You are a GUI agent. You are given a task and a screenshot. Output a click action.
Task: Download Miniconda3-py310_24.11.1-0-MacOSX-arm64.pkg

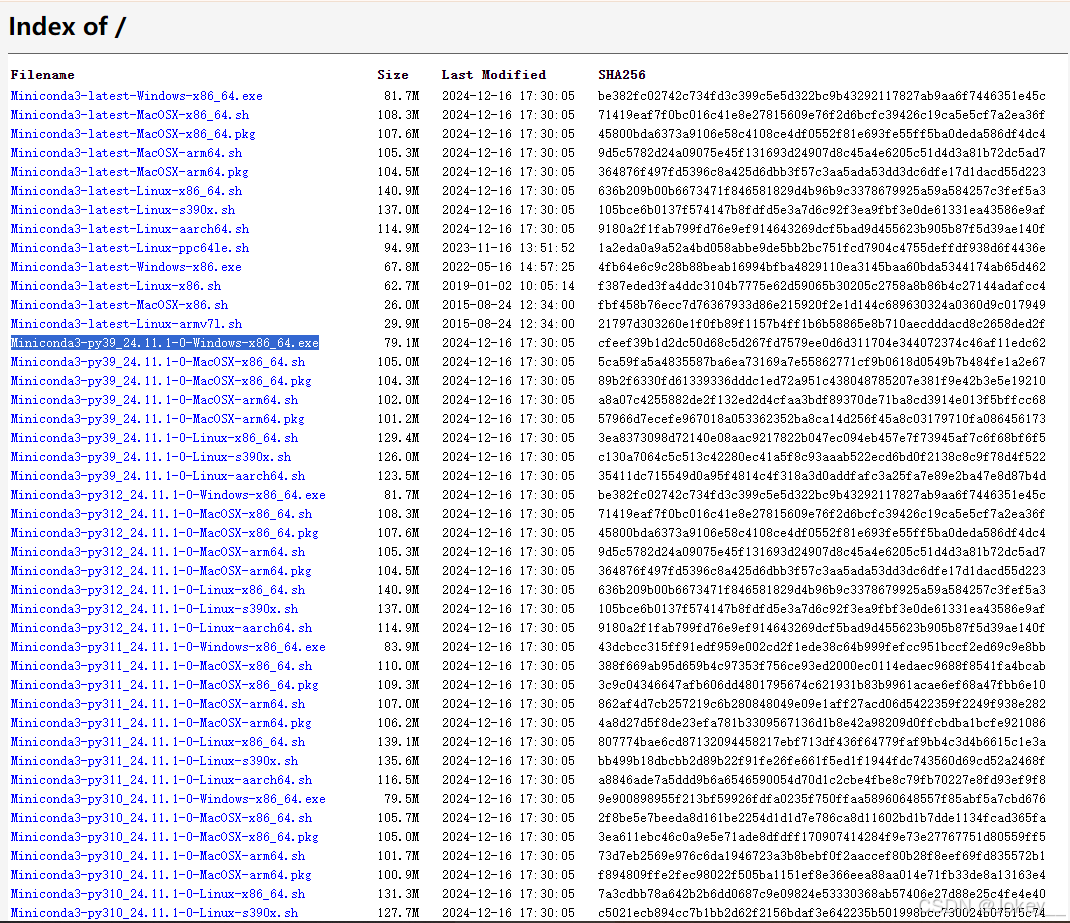click(161, 875)
